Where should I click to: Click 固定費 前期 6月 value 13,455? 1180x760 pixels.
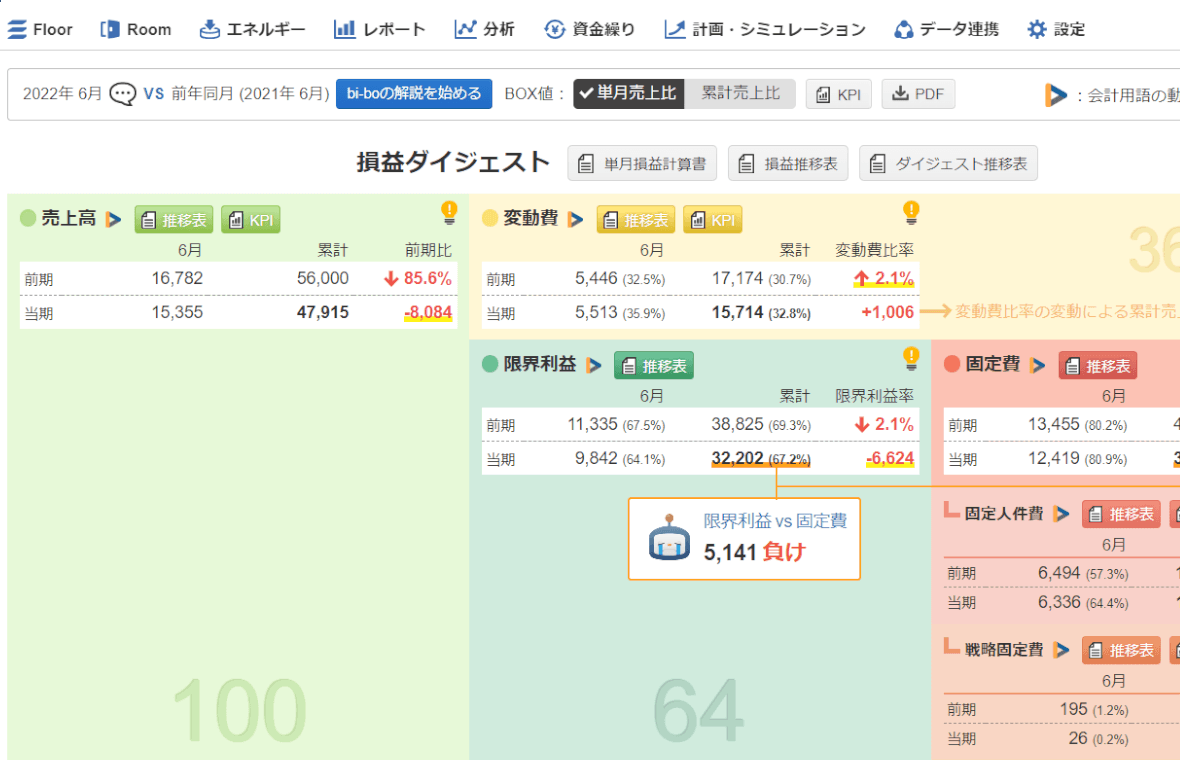1054,424
